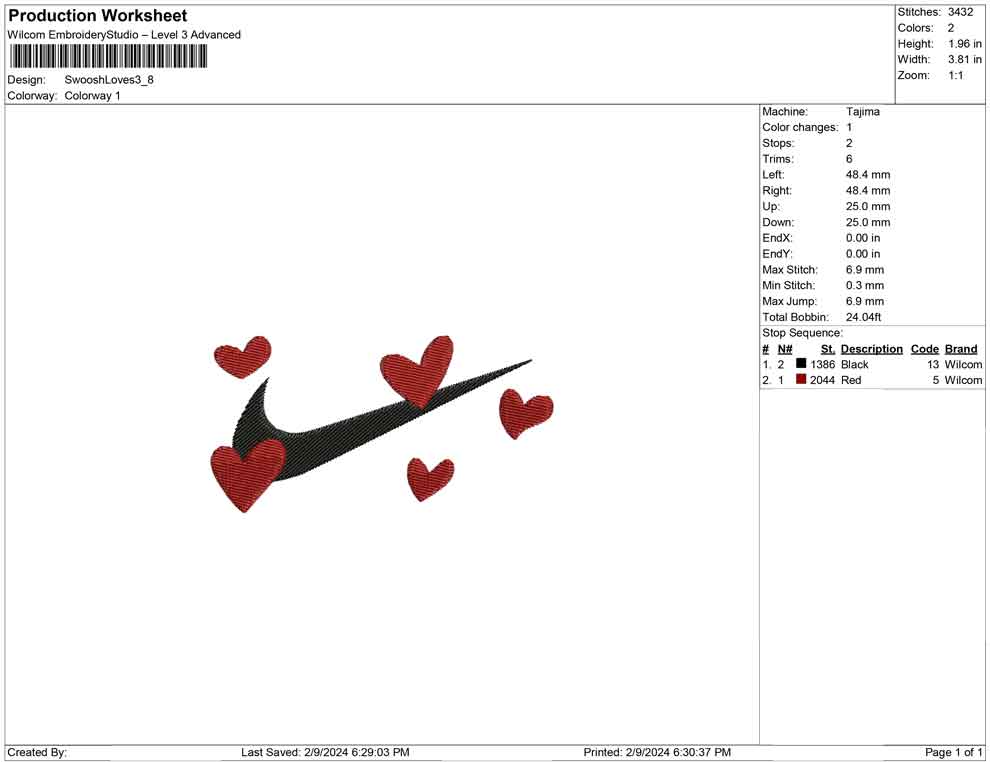Click the 'EndX:' label
990x762 pixels.
point(777,238)
